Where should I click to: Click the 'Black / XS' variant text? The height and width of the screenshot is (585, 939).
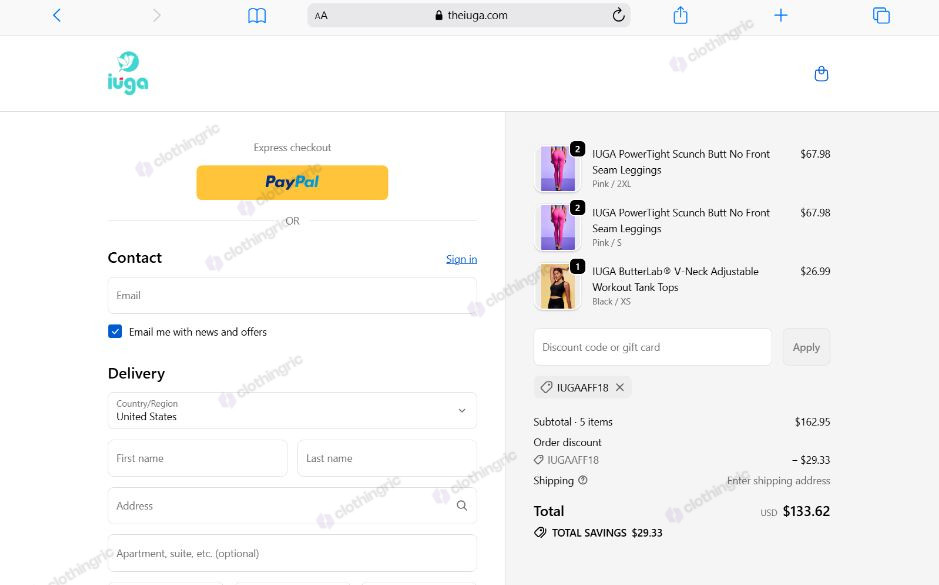[611, 301]
